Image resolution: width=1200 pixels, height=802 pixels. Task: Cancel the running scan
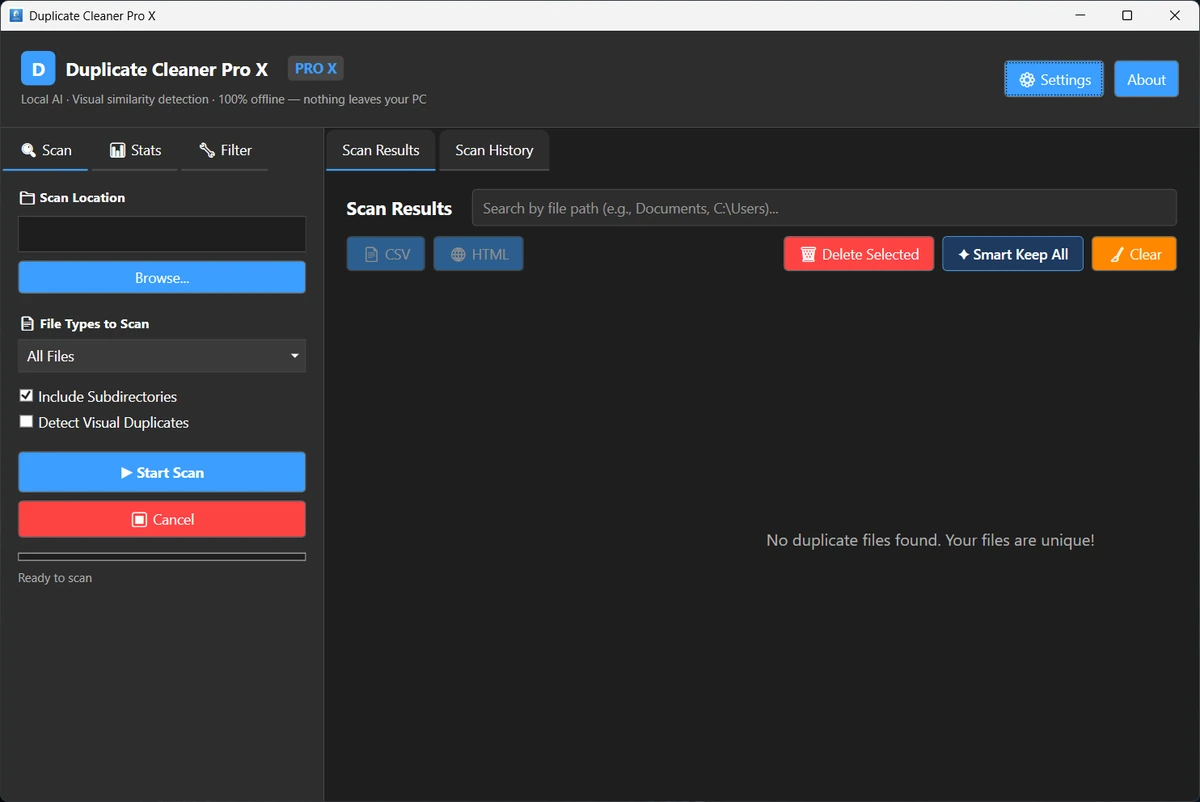(162, 519)
